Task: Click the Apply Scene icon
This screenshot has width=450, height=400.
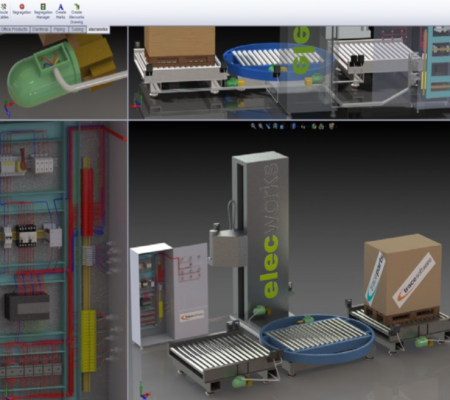Action: pos(321,126)
